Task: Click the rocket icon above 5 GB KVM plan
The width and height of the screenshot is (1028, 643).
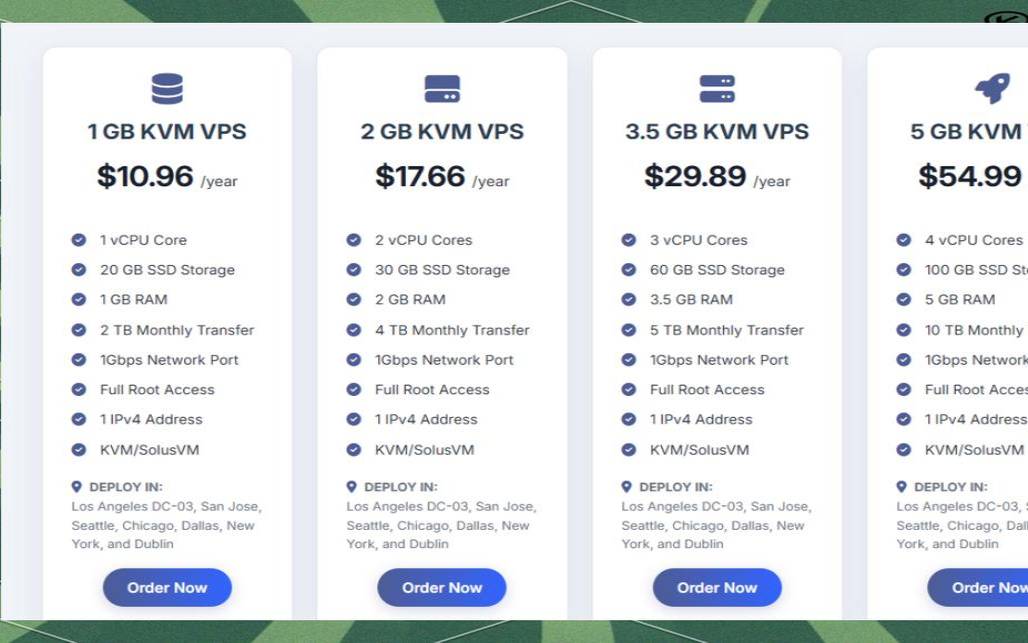Action: [x=992, y=88]
